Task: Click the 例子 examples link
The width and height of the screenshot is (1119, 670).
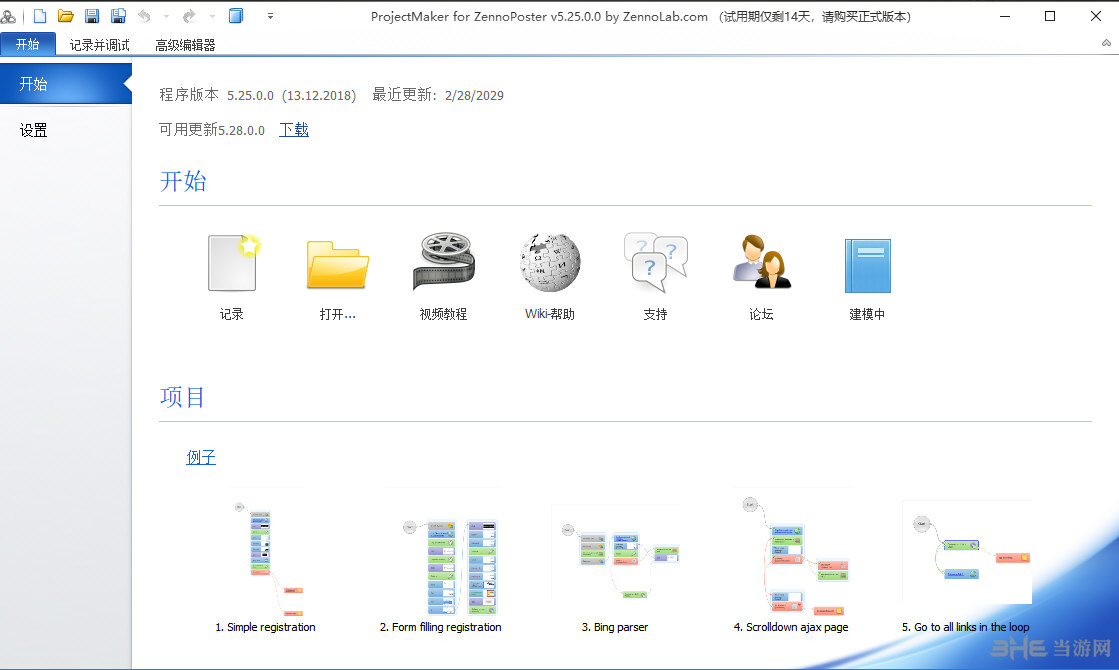Action: click(201, 457)
